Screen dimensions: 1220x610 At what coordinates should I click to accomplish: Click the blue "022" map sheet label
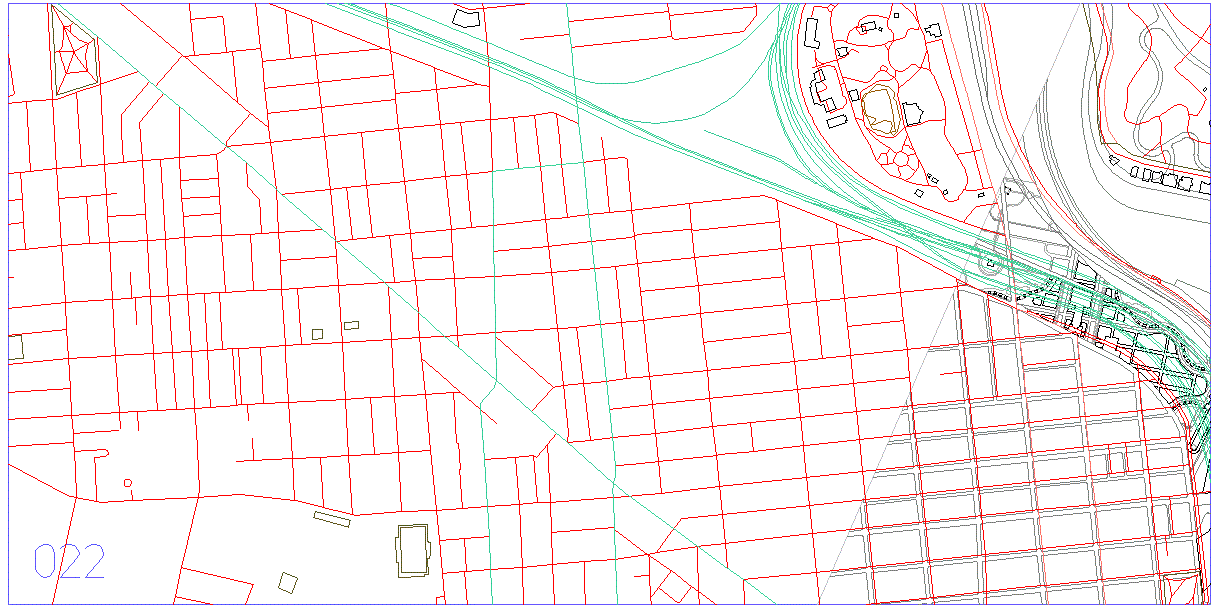70,562
